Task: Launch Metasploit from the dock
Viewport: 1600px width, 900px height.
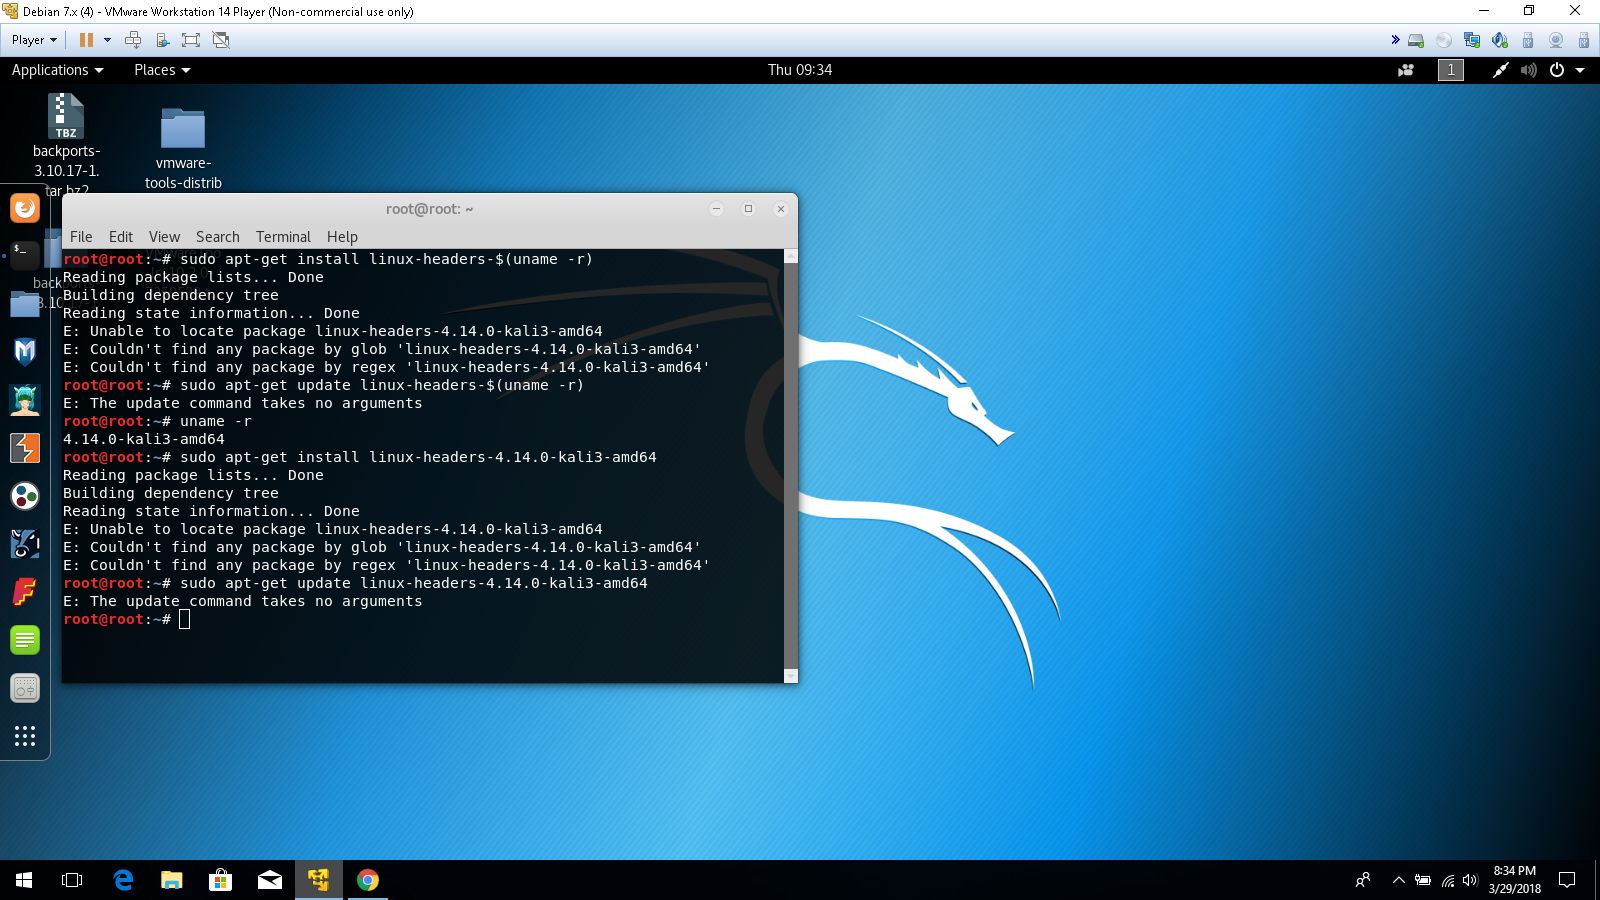Action: pyautogui.click(x=25, y=351)
